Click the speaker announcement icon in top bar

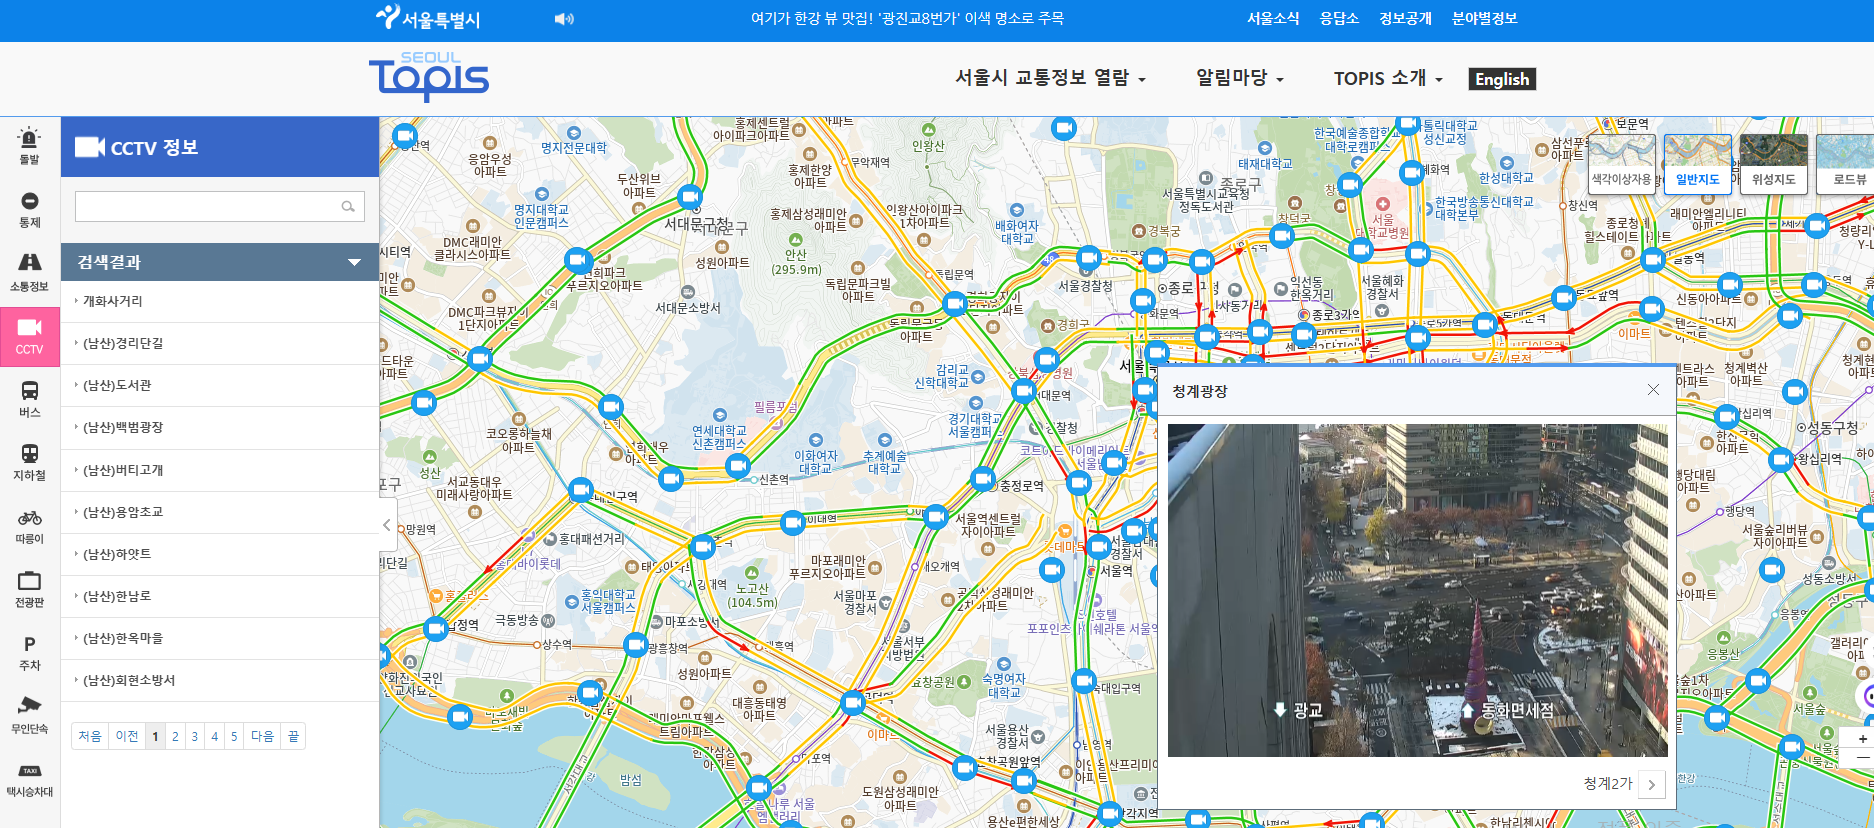pyautogui.click(x=564, y=19)
